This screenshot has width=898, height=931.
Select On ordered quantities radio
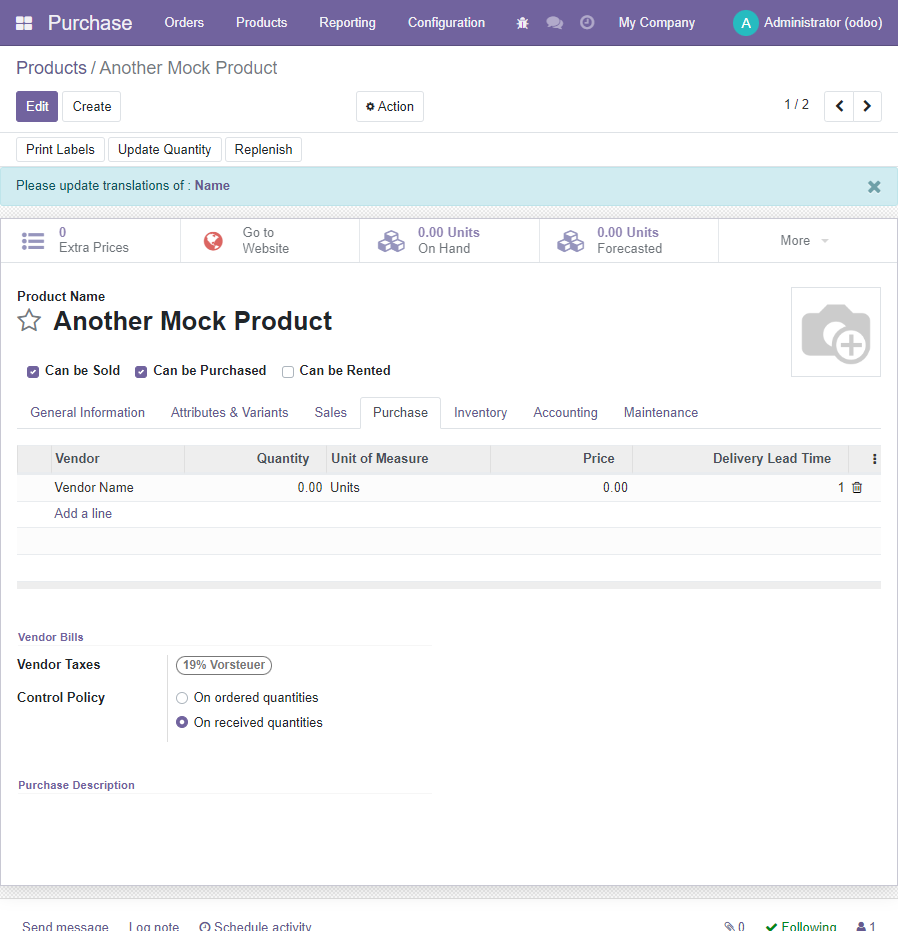pos(182,698)
